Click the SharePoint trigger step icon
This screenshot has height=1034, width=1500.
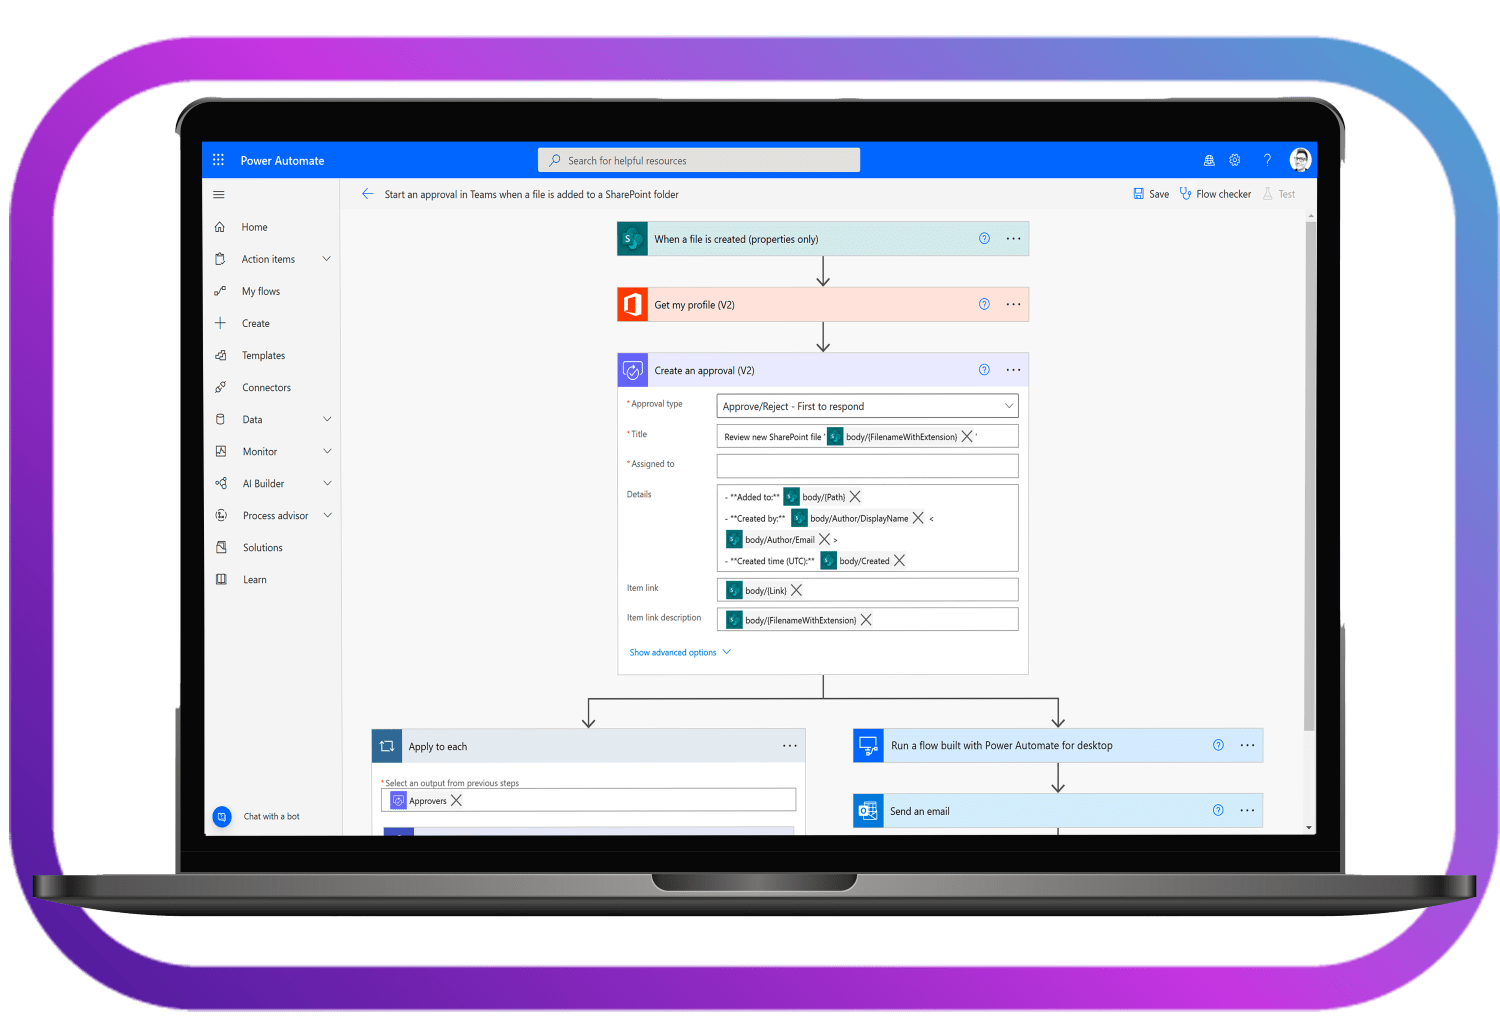click(633, 239)
